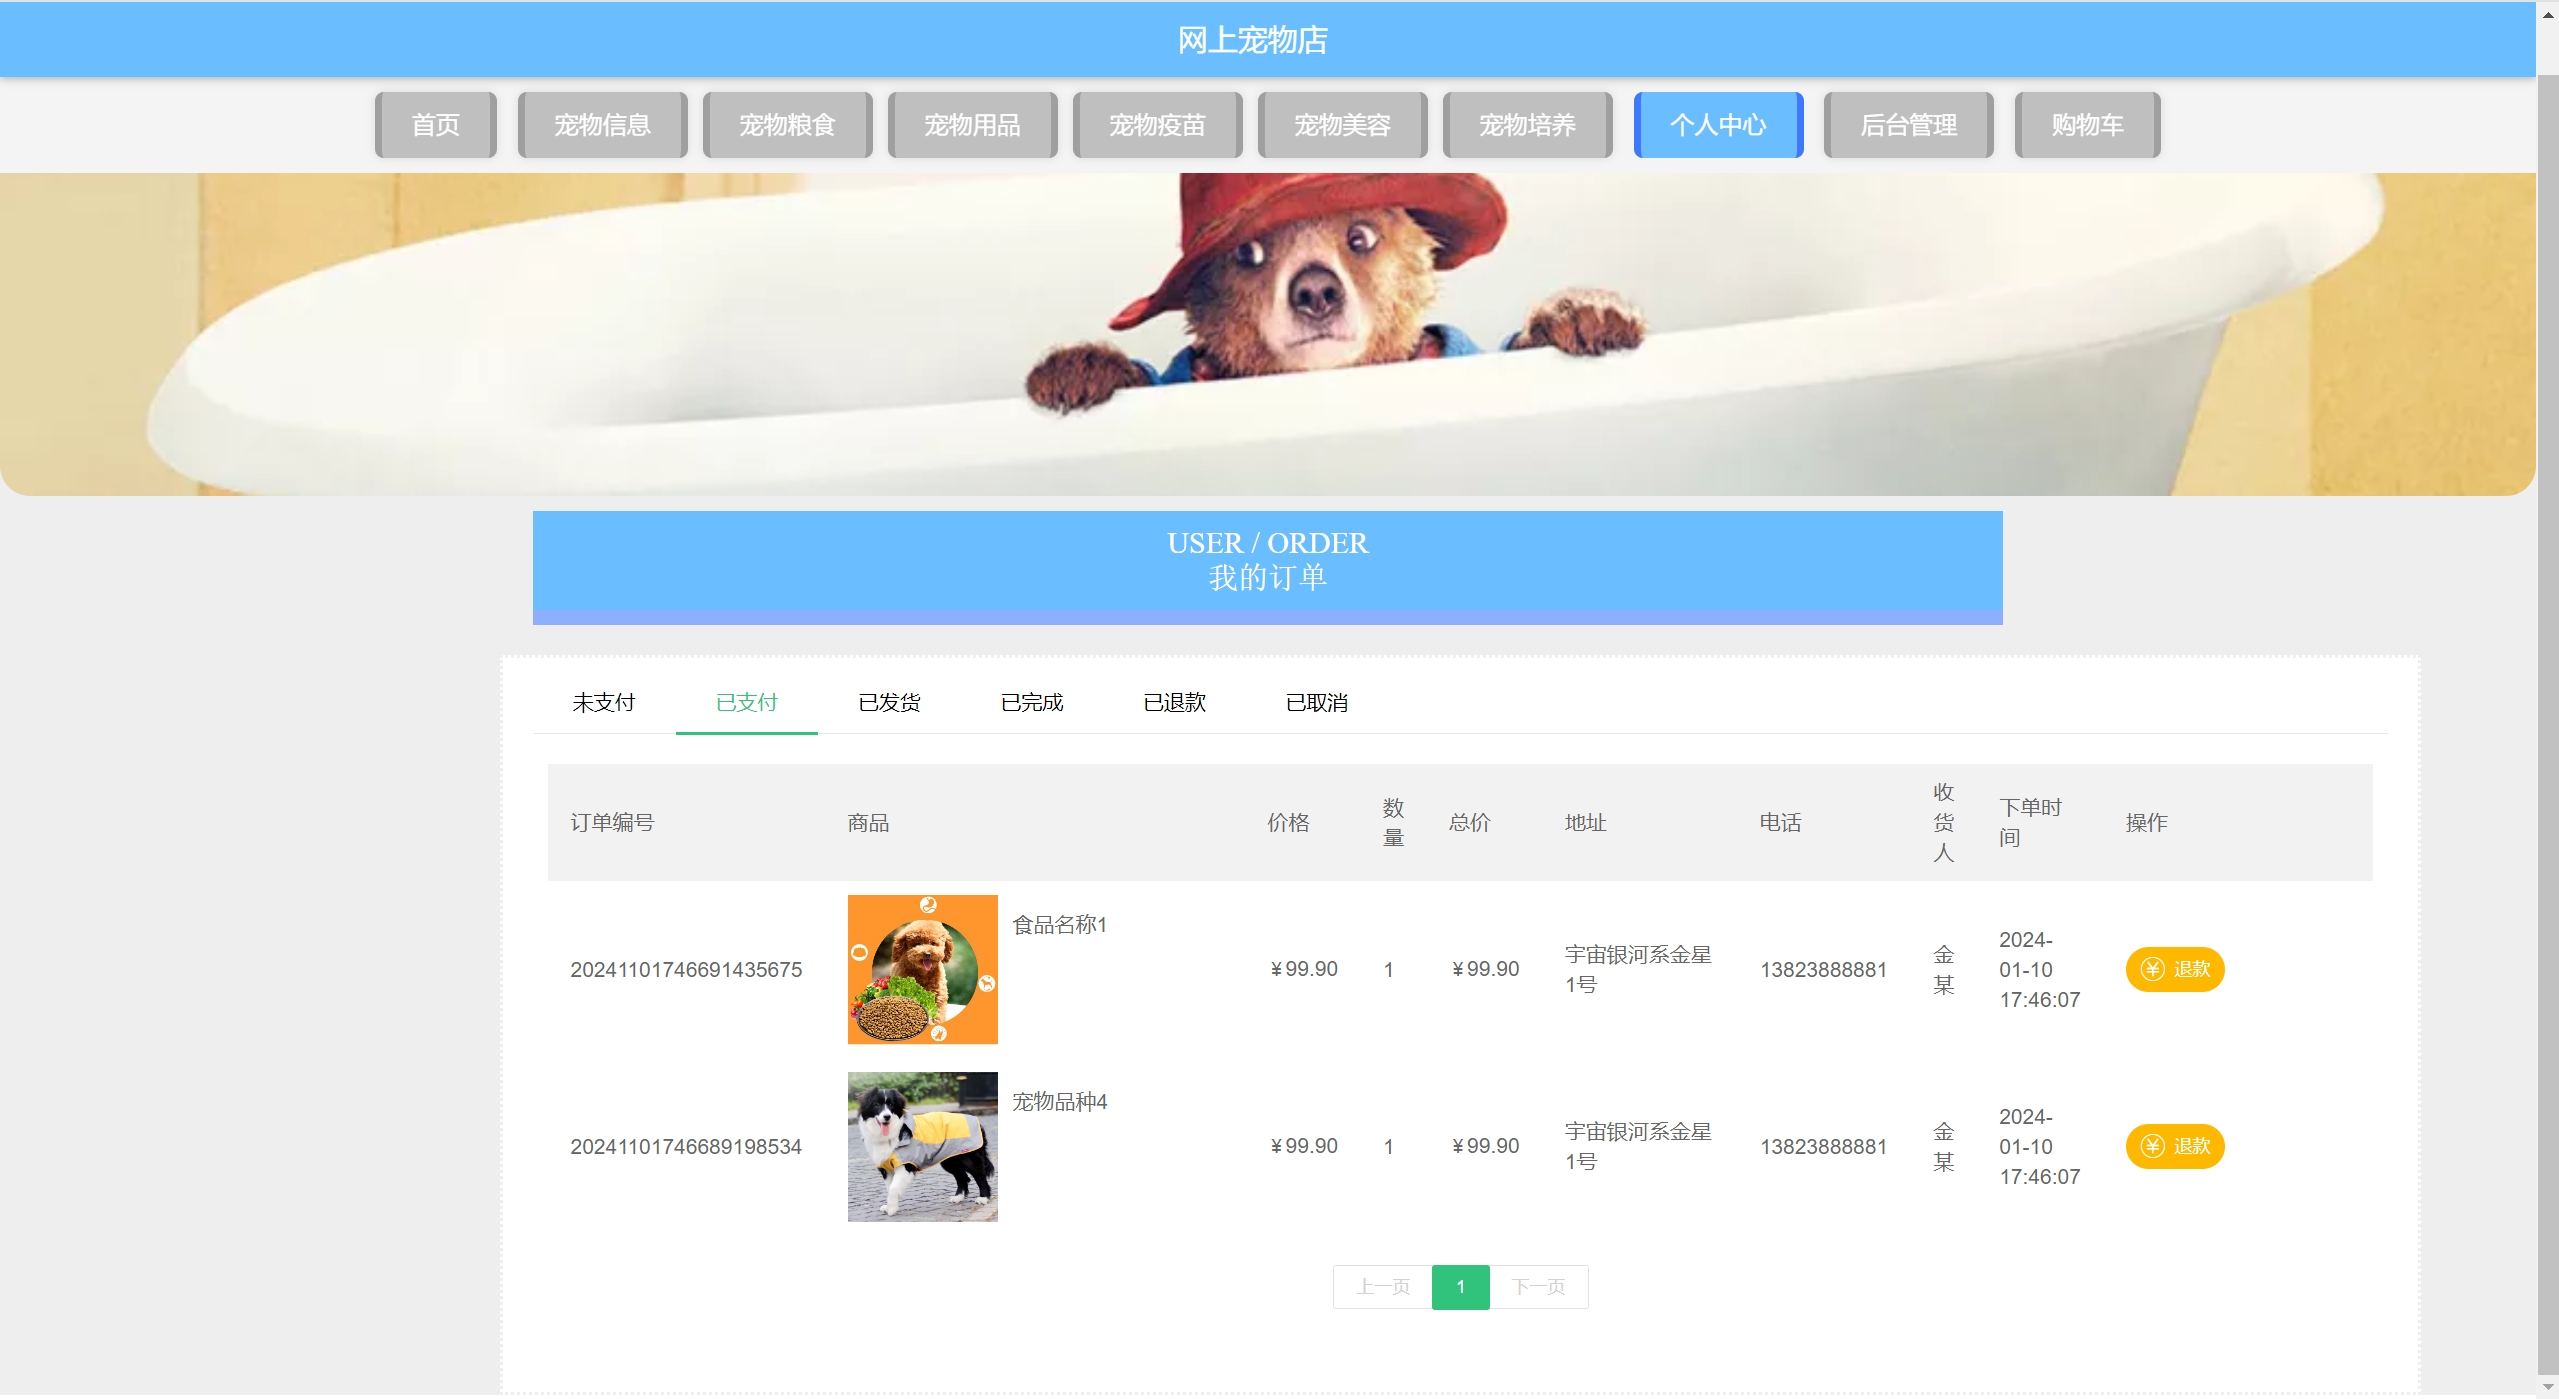Click the 宠物品种4 dog thumbnail

pyautogui.click(x=922, y=1146)
